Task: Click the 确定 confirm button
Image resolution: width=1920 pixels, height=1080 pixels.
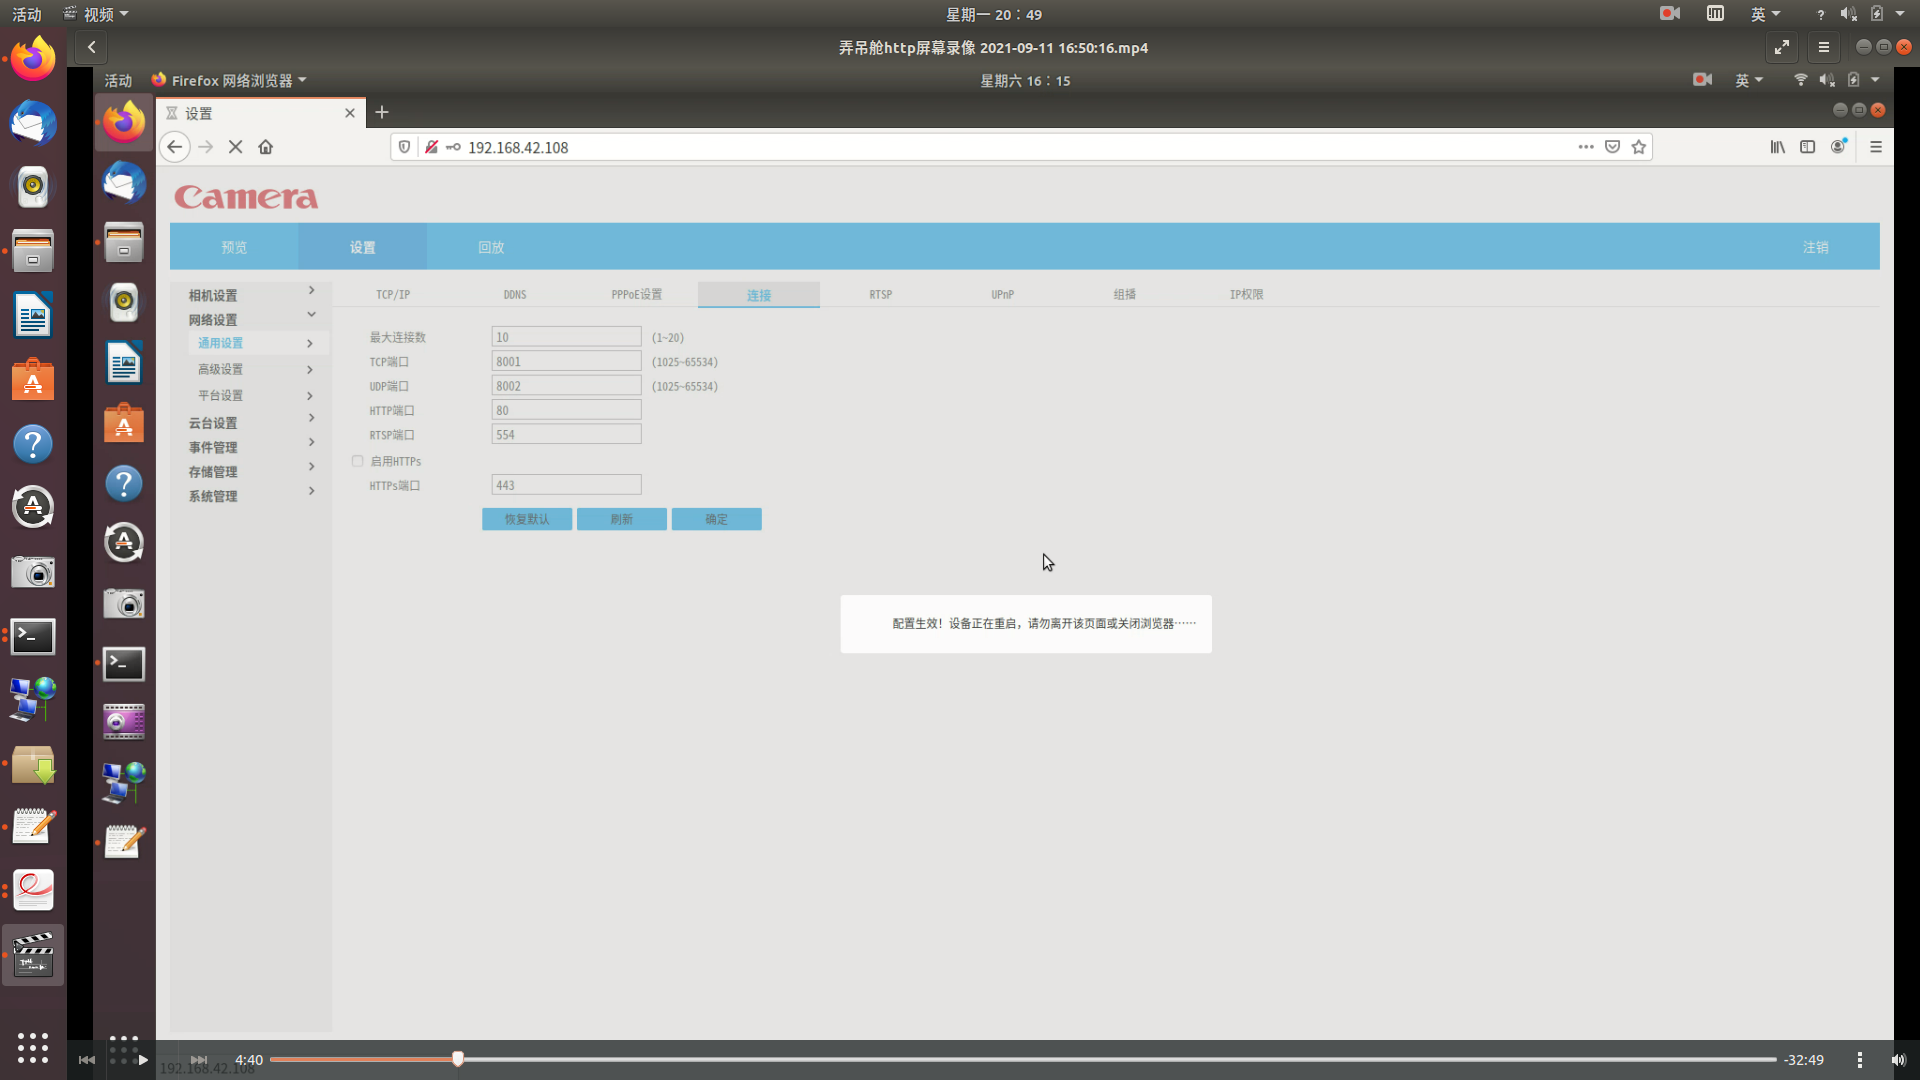Action: pyautogui.click(x=716, y=519)
